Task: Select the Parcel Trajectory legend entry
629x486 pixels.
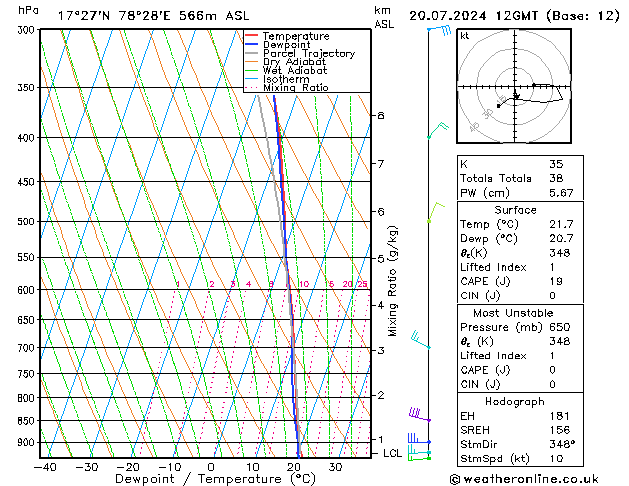Action: pos(308,54)
